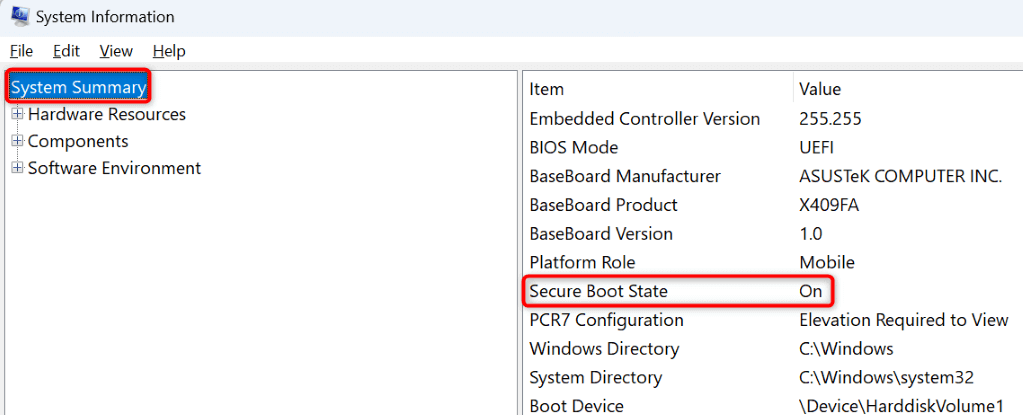
Task: Select the Windows Directory row
Action: tap(604, 349)
